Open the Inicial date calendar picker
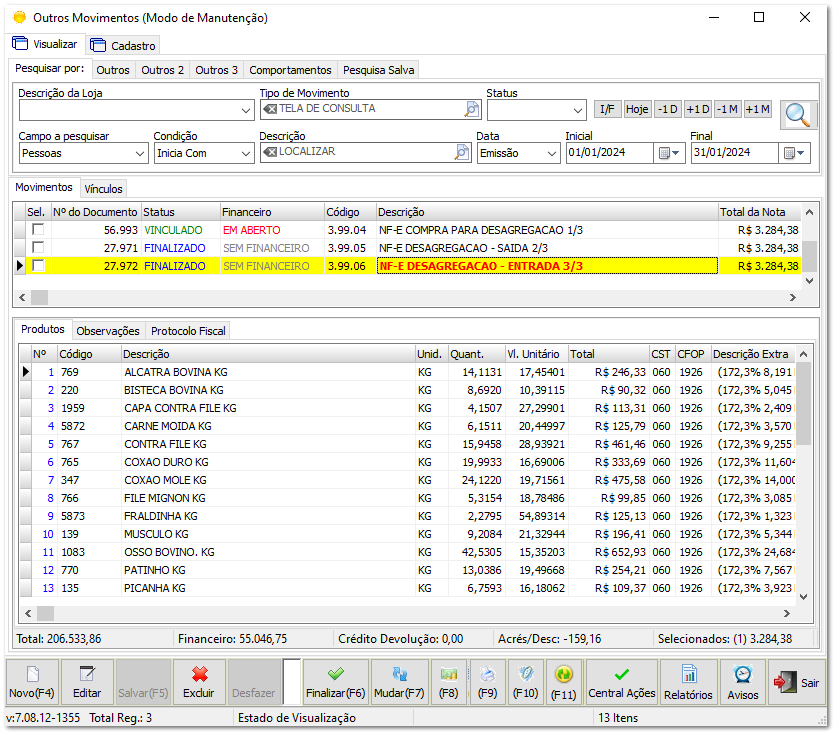The image size is (836, 735). coord(670,153)
